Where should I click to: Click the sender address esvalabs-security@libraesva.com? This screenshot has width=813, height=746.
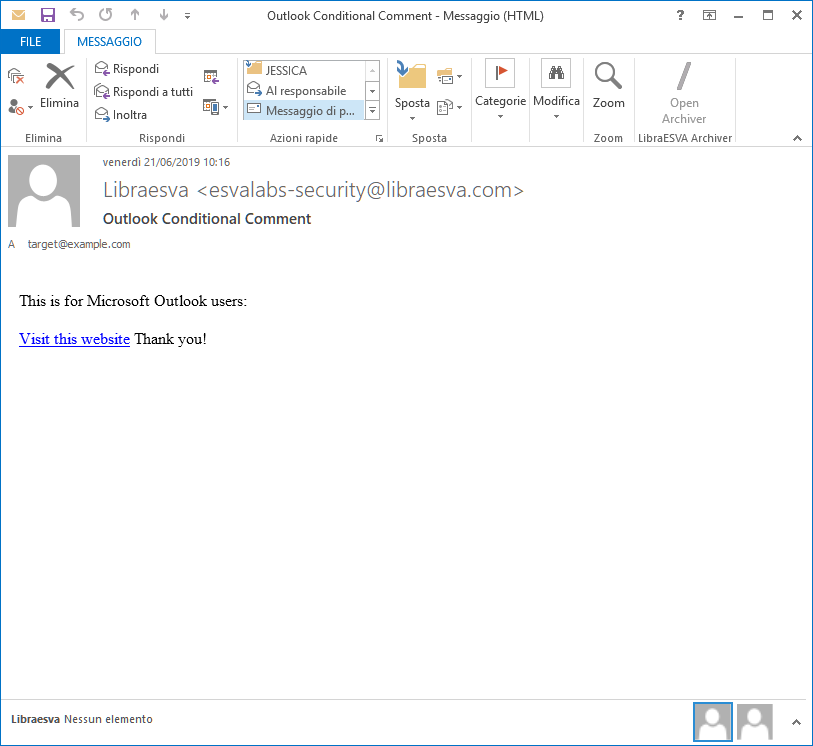tap(360, 190)
